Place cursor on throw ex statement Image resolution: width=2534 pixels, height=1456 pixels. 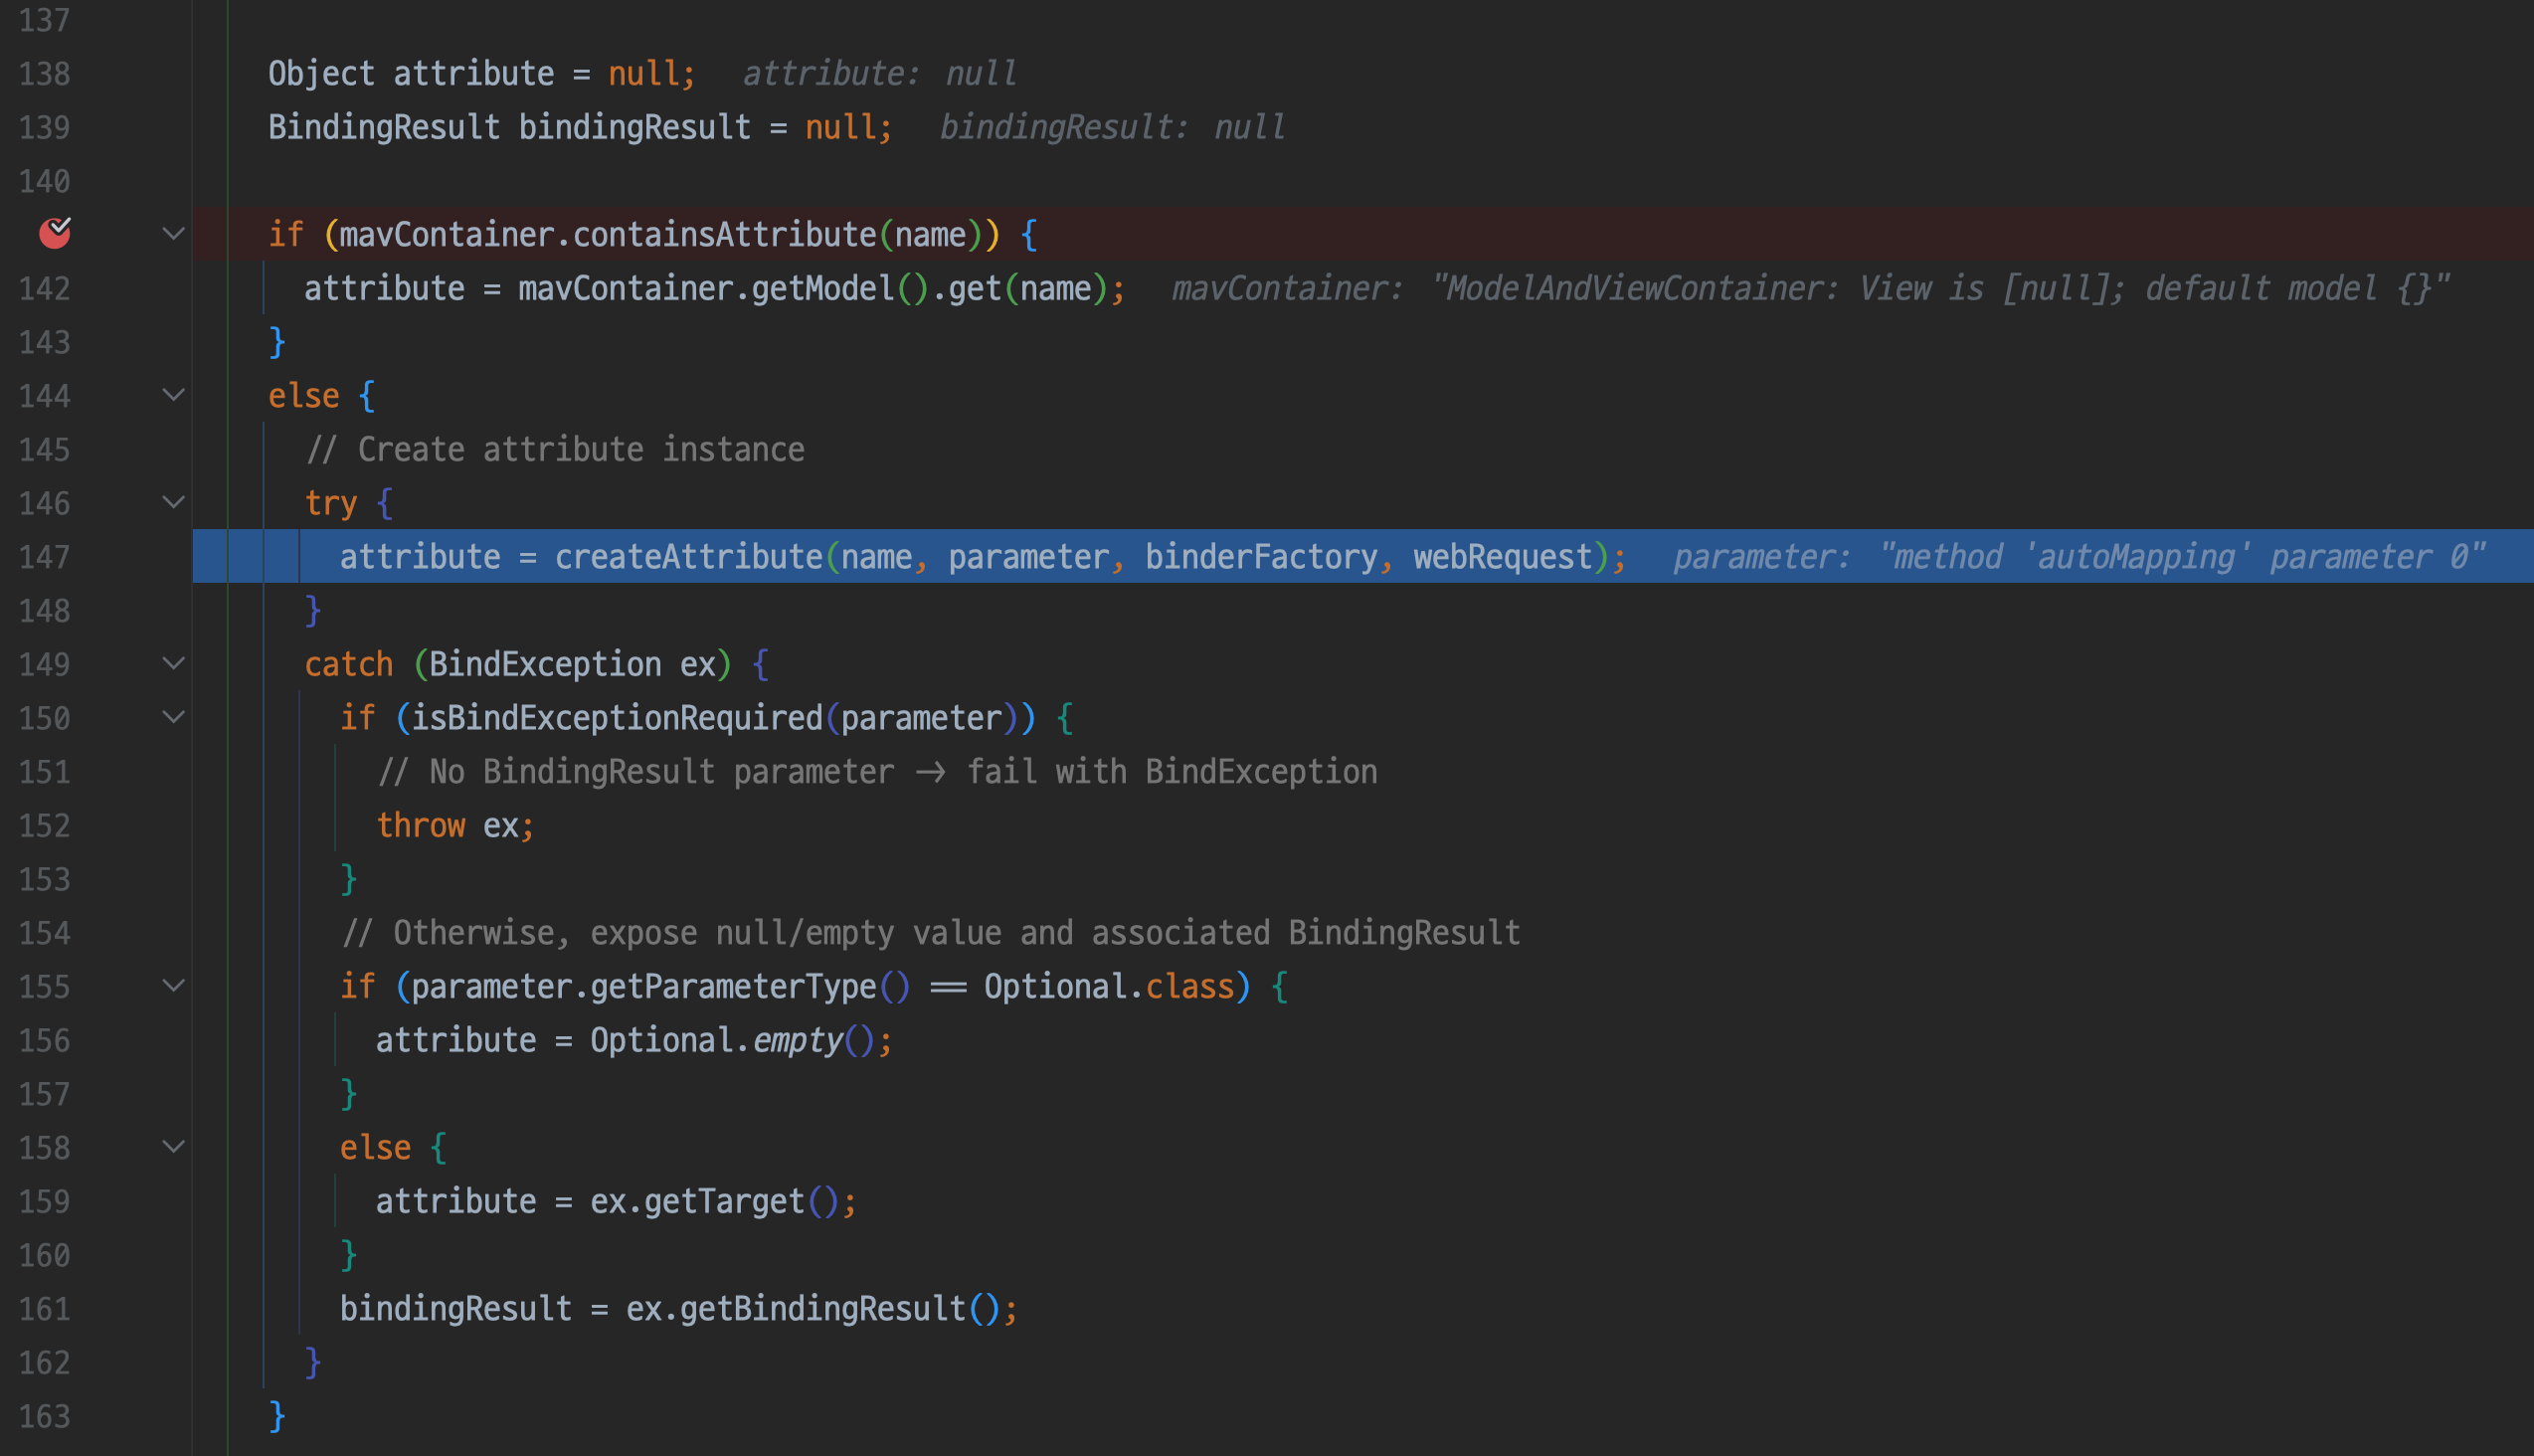pos(455,825)
